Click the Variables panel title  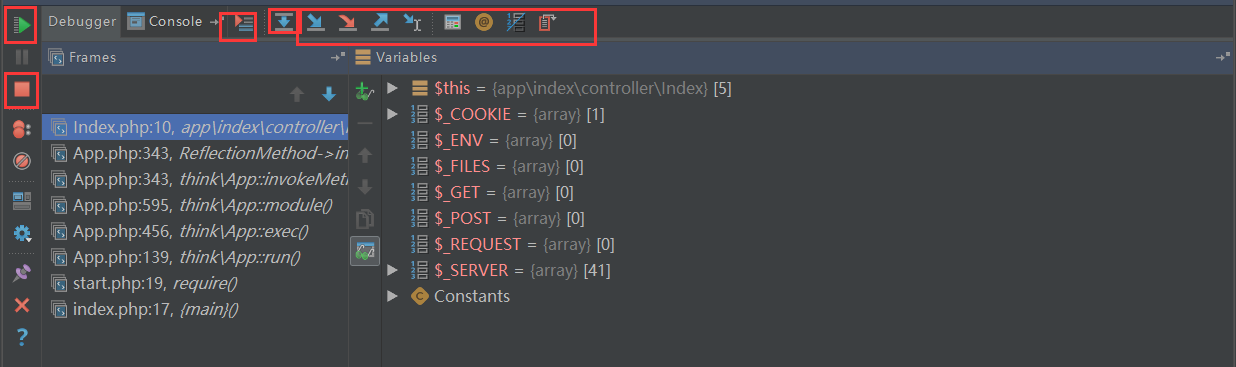coord(406,58)
